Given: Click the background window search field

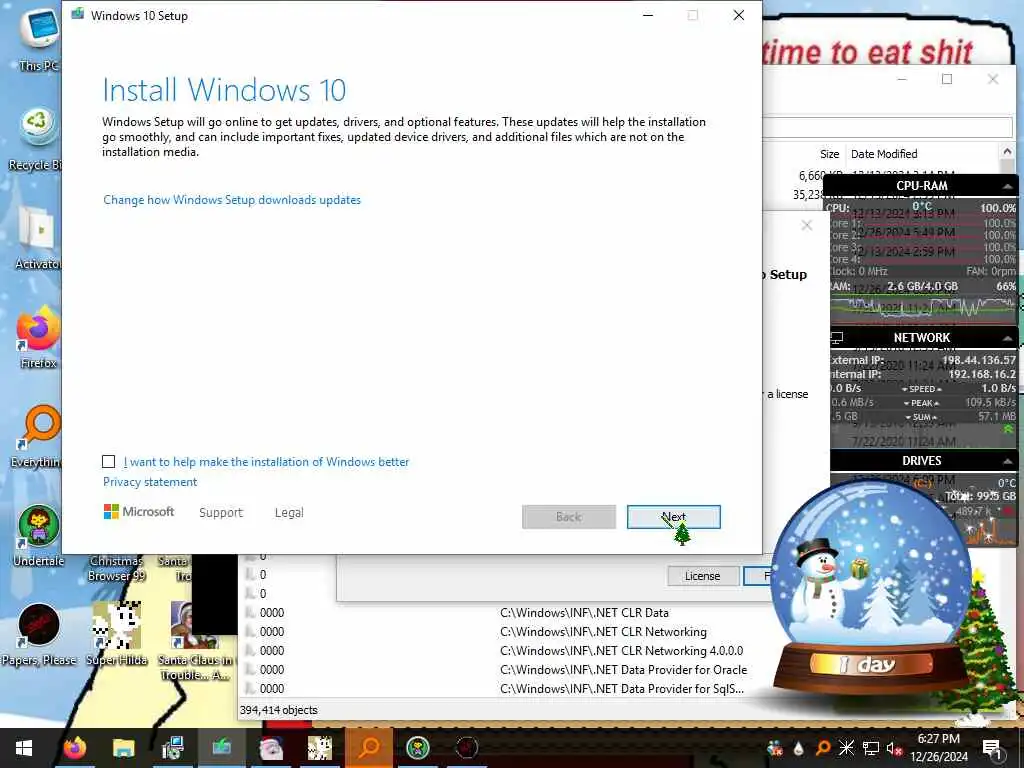Looking at the screenshot, I should pos(887,127).
